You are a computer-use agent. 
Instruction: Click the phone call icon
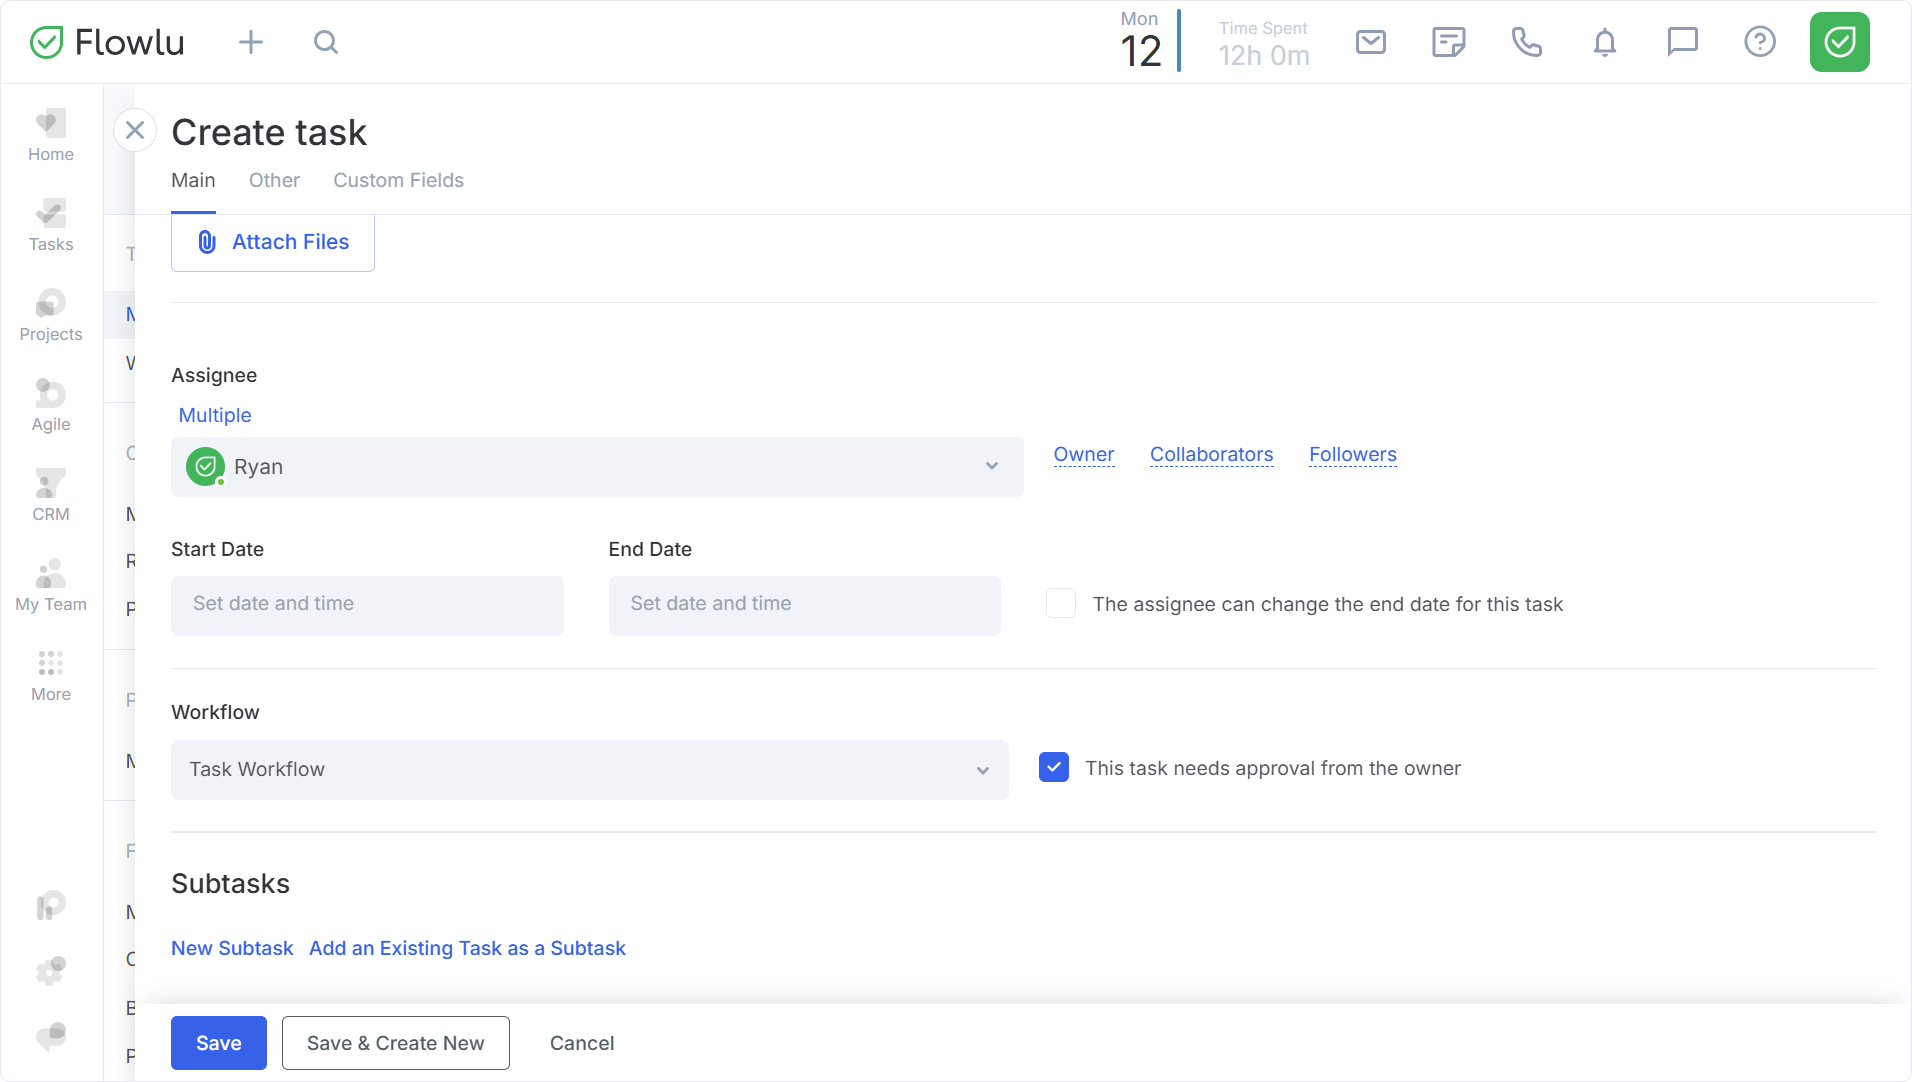point(1526,42)
